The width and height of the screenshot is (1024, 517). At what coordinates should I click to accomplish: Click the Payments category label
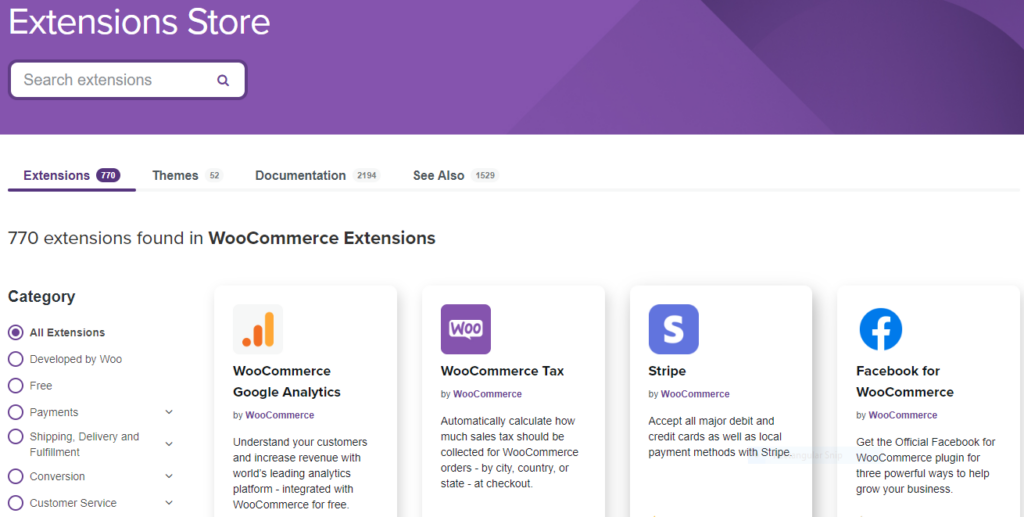(54, 413)
